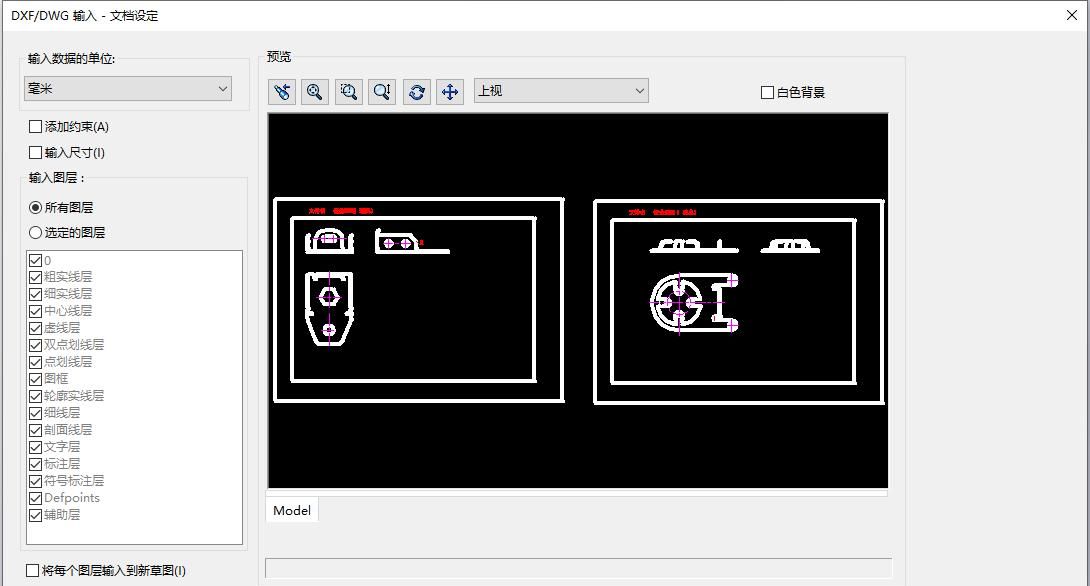
Task: Click the Previous View icon
Action: (282, 92)
